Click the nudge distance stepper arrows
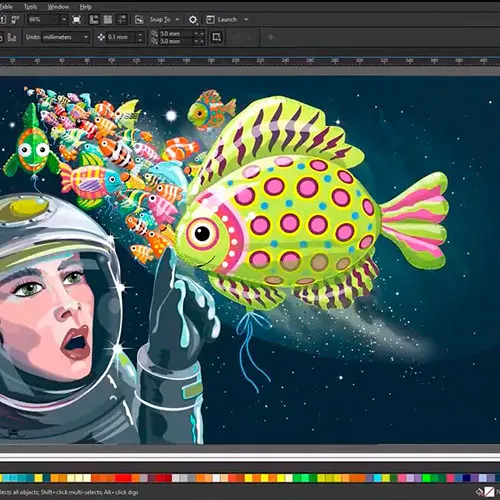Image resolution: width=500 pixels, height=500 pixels. click(x=140, y=37)
